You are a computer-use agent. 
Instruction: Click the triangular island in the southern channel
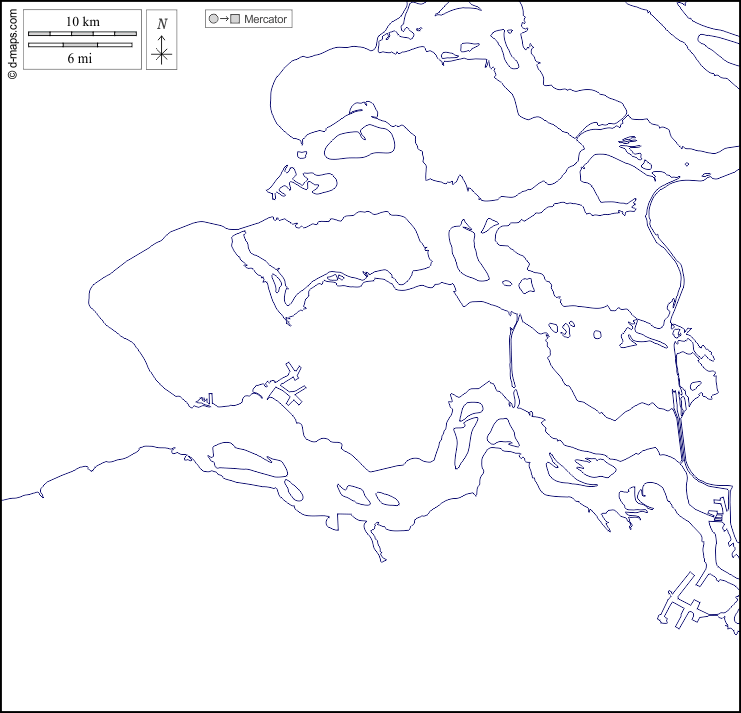501,431
